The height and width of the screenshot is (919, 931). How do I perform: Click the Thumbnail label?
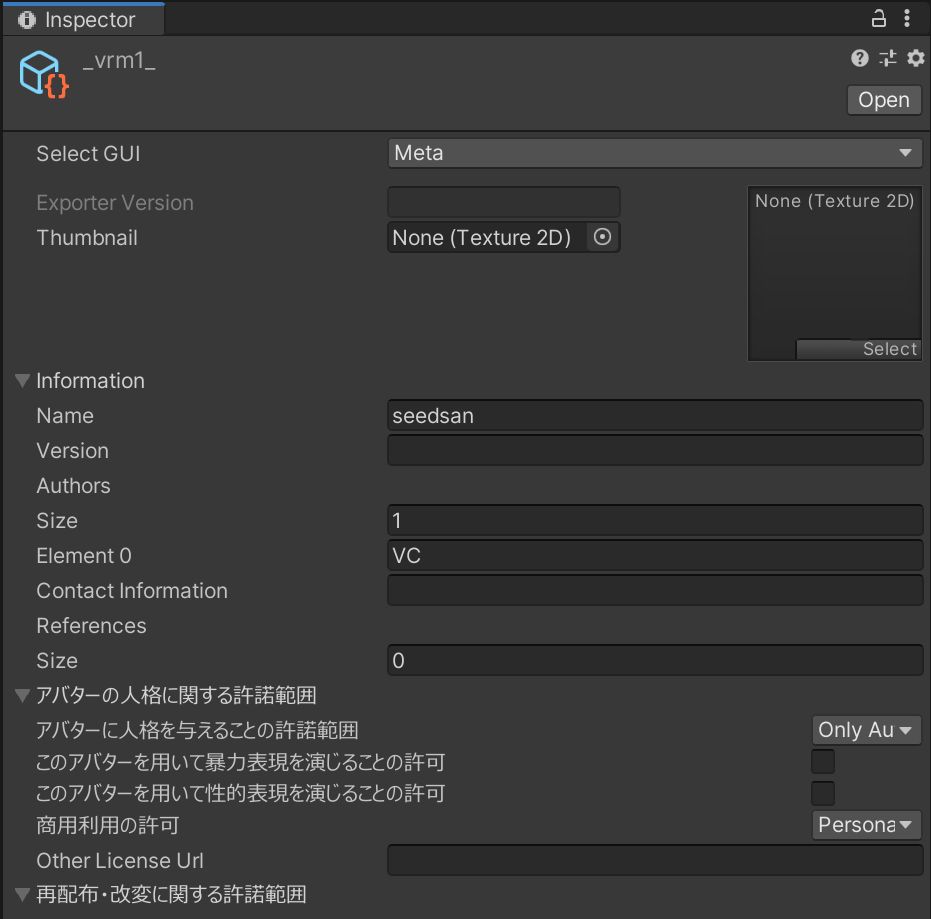click(87, 237)
